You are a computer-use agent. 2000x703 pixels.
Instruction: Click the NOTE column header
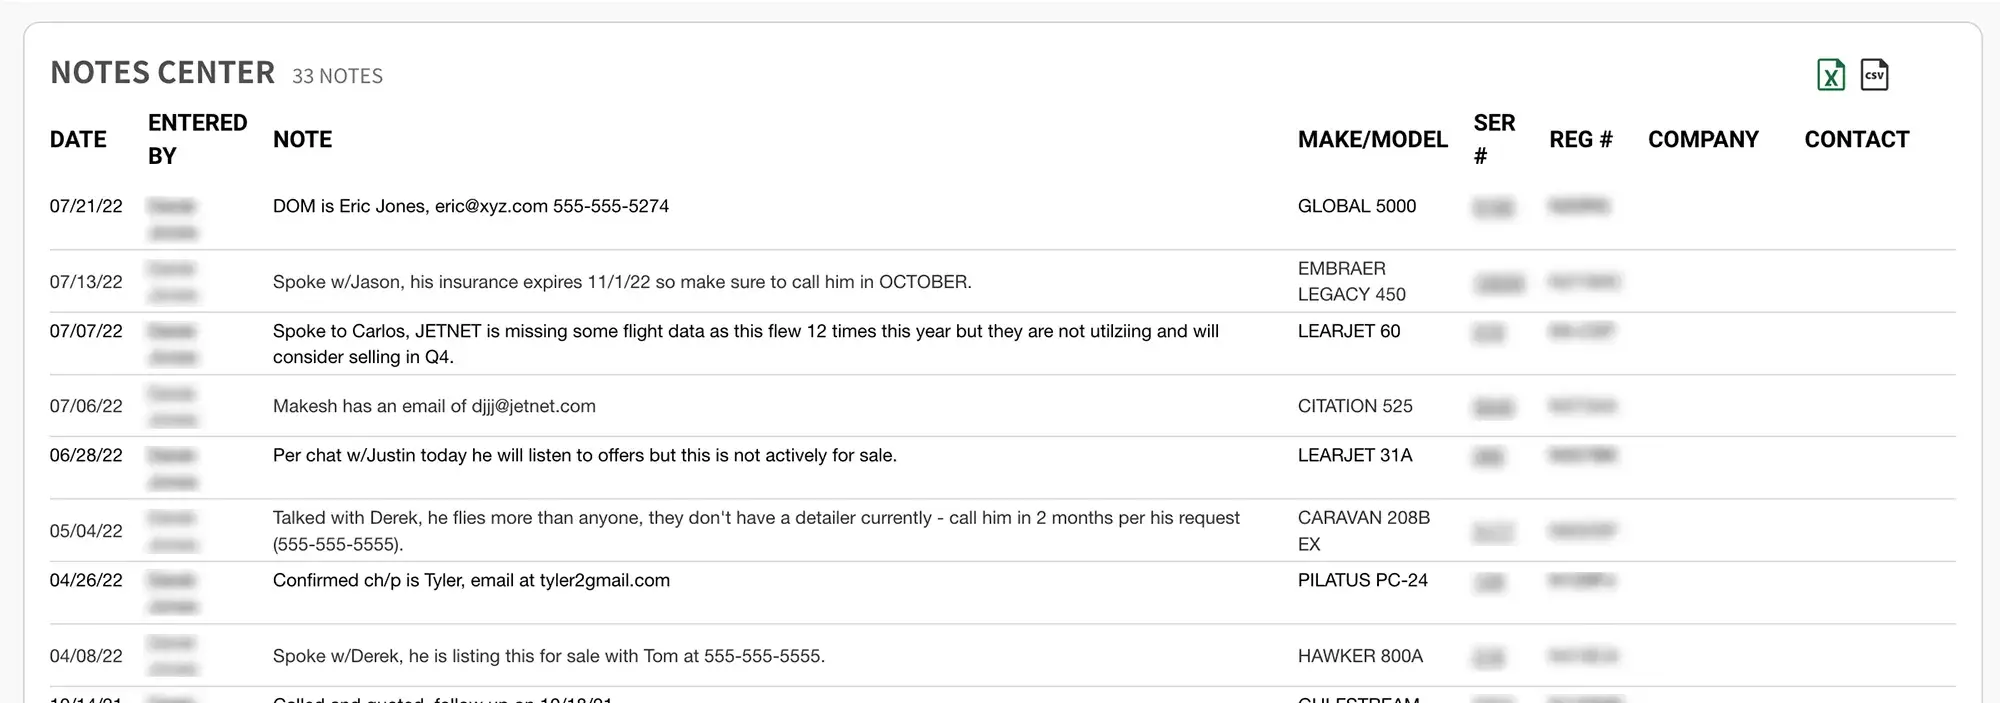302,139
